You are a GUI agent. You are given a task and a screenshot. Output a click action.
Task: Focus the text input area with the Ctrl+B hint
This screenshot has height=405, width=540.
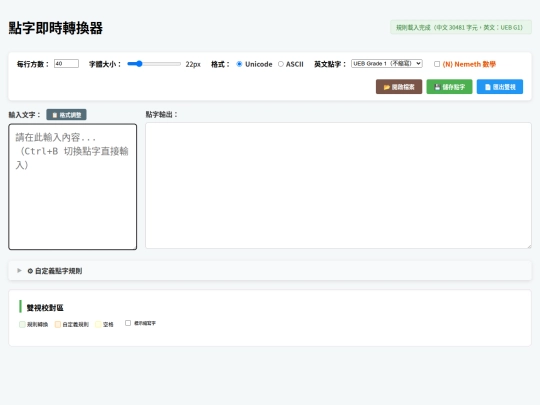pos(73,187)
